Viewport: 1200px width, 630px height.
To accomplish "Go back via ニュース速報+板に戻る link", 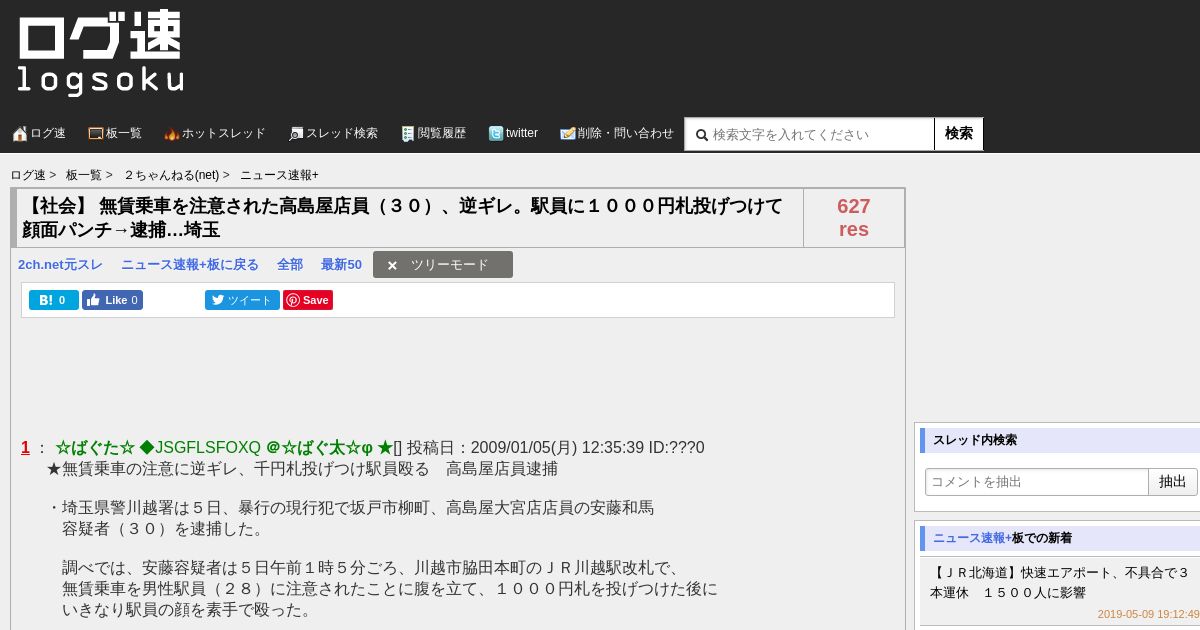I will click(190, 265).
